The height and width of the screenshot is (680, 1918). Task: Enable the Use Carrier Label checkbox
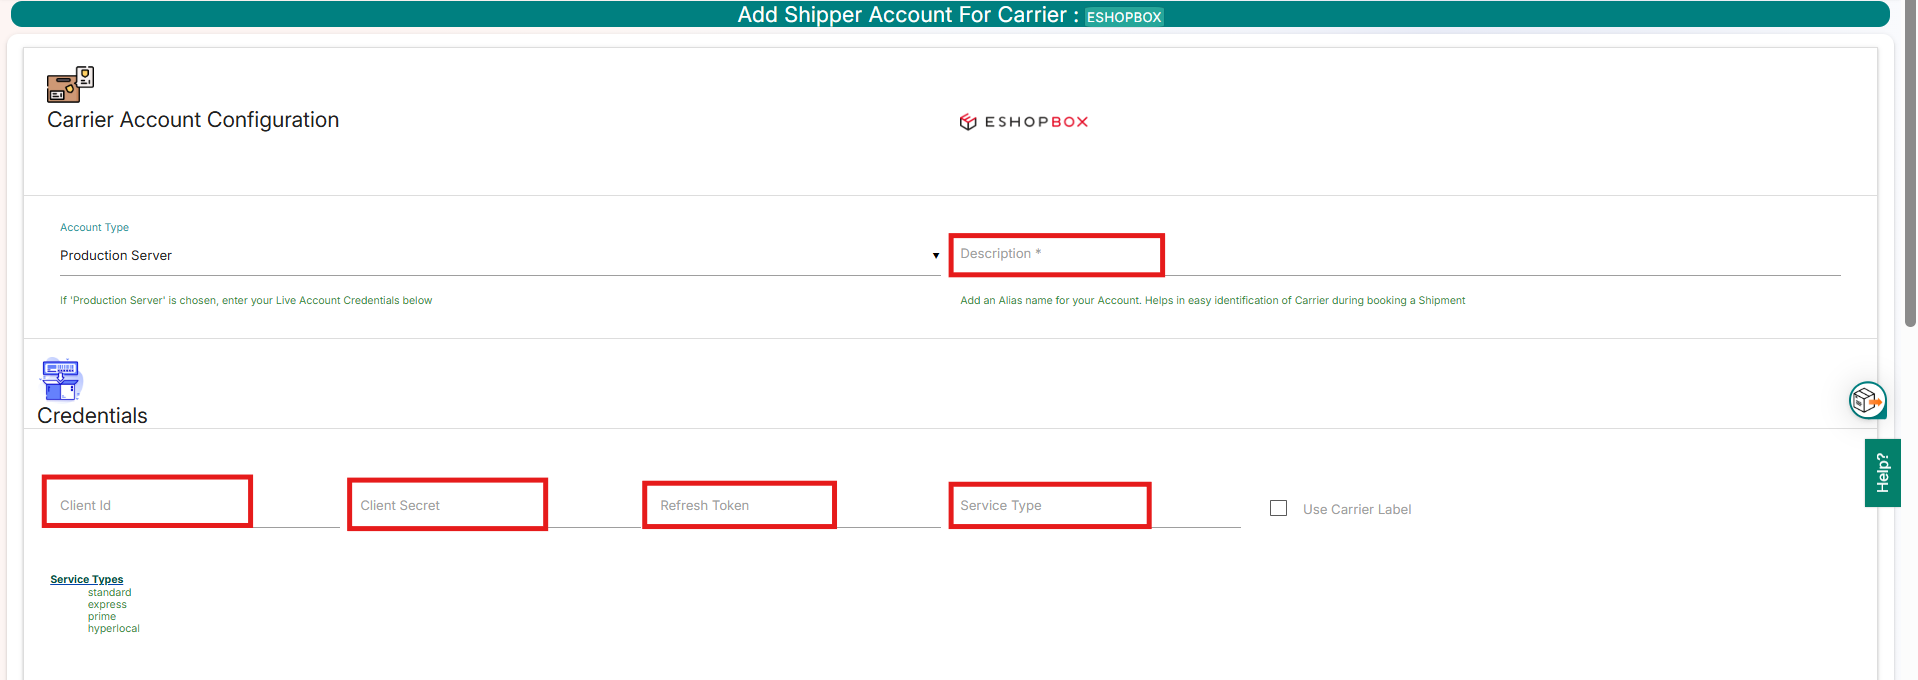[1278, 508]
